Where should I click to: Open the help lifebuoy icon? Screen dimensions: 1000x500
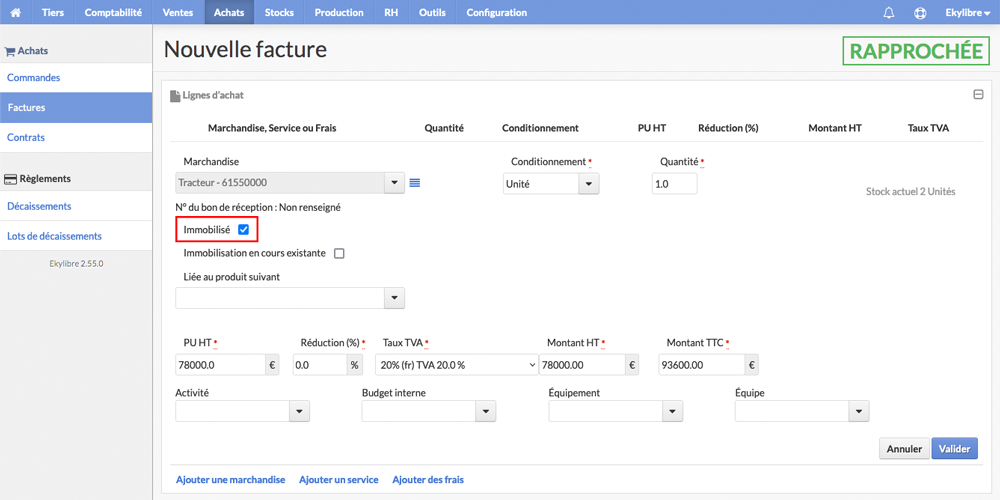920,12
